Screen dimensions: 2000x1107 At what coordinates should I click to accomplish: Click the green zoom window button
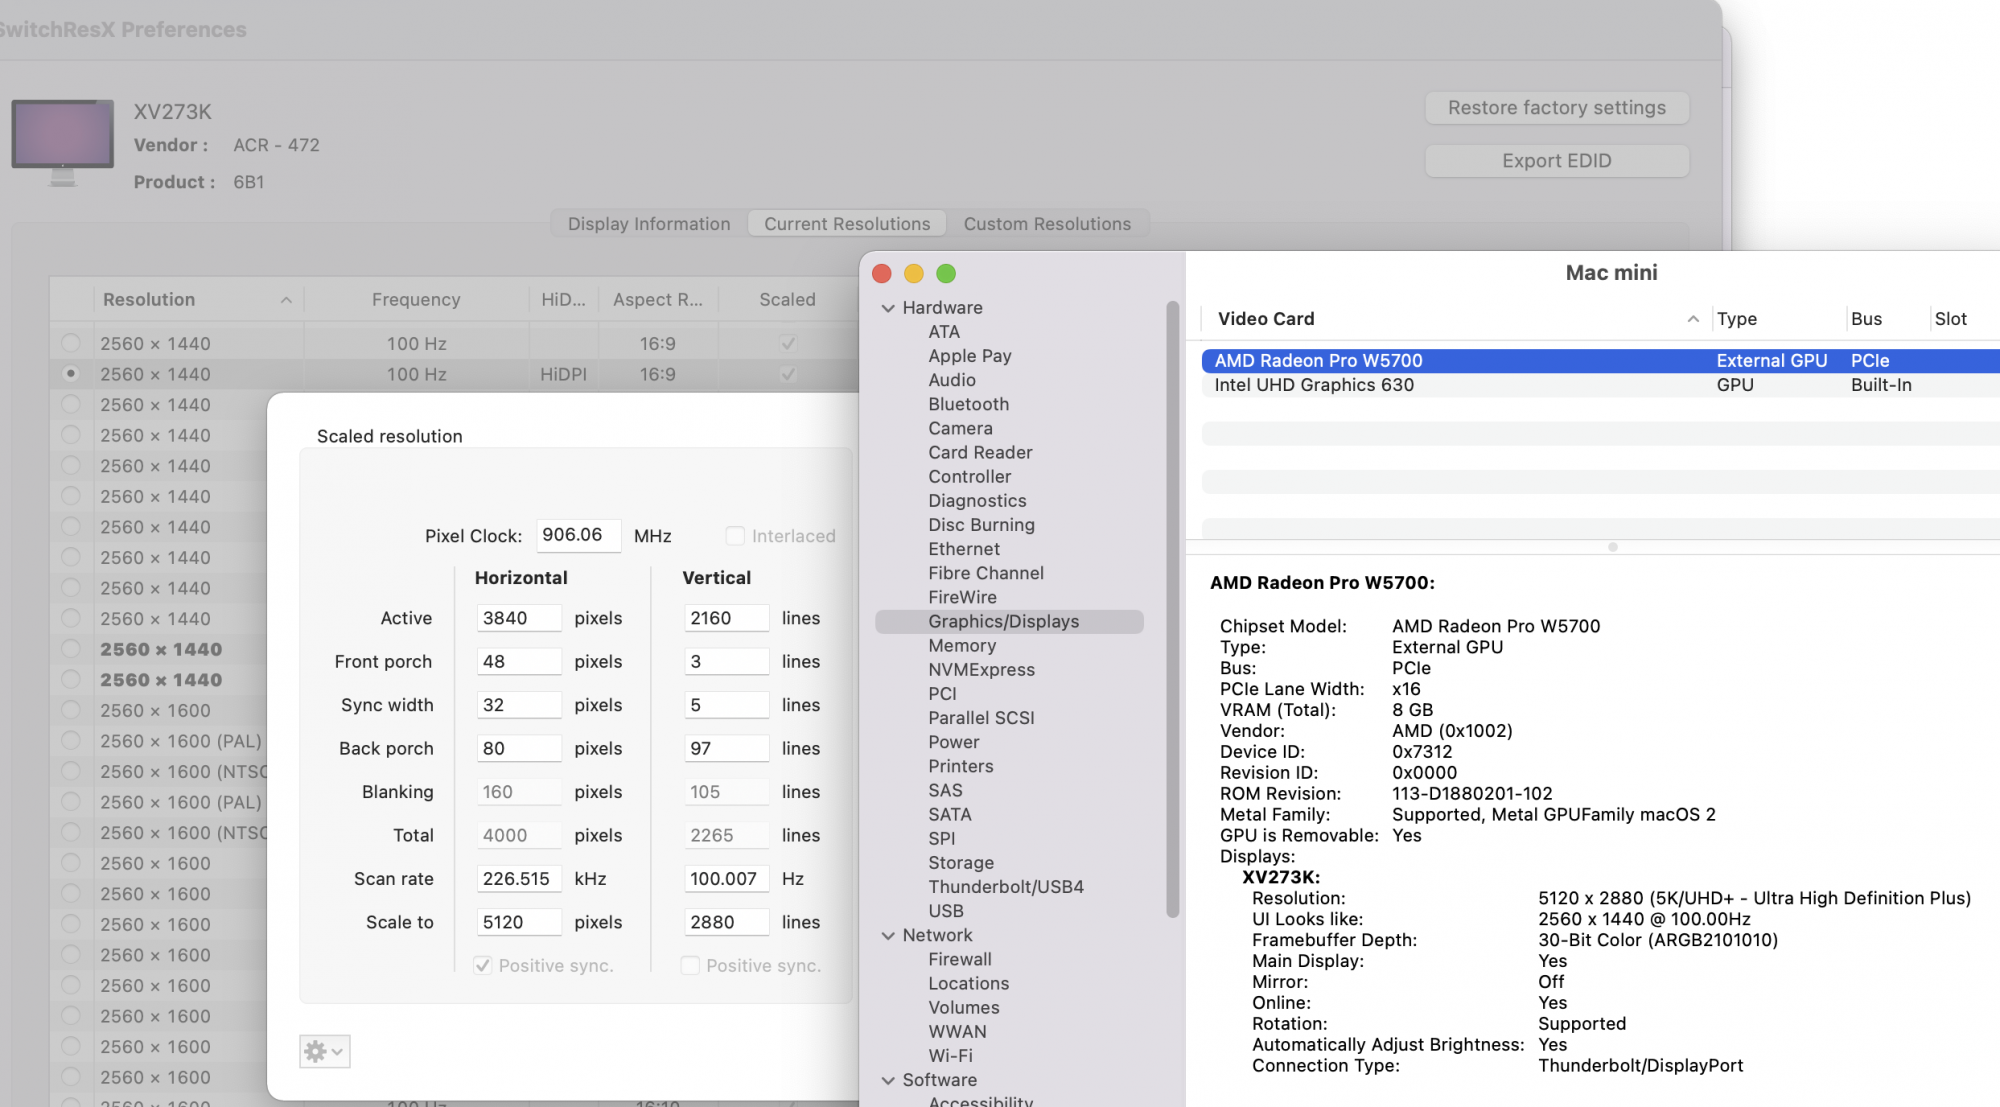tap(946, 274)
